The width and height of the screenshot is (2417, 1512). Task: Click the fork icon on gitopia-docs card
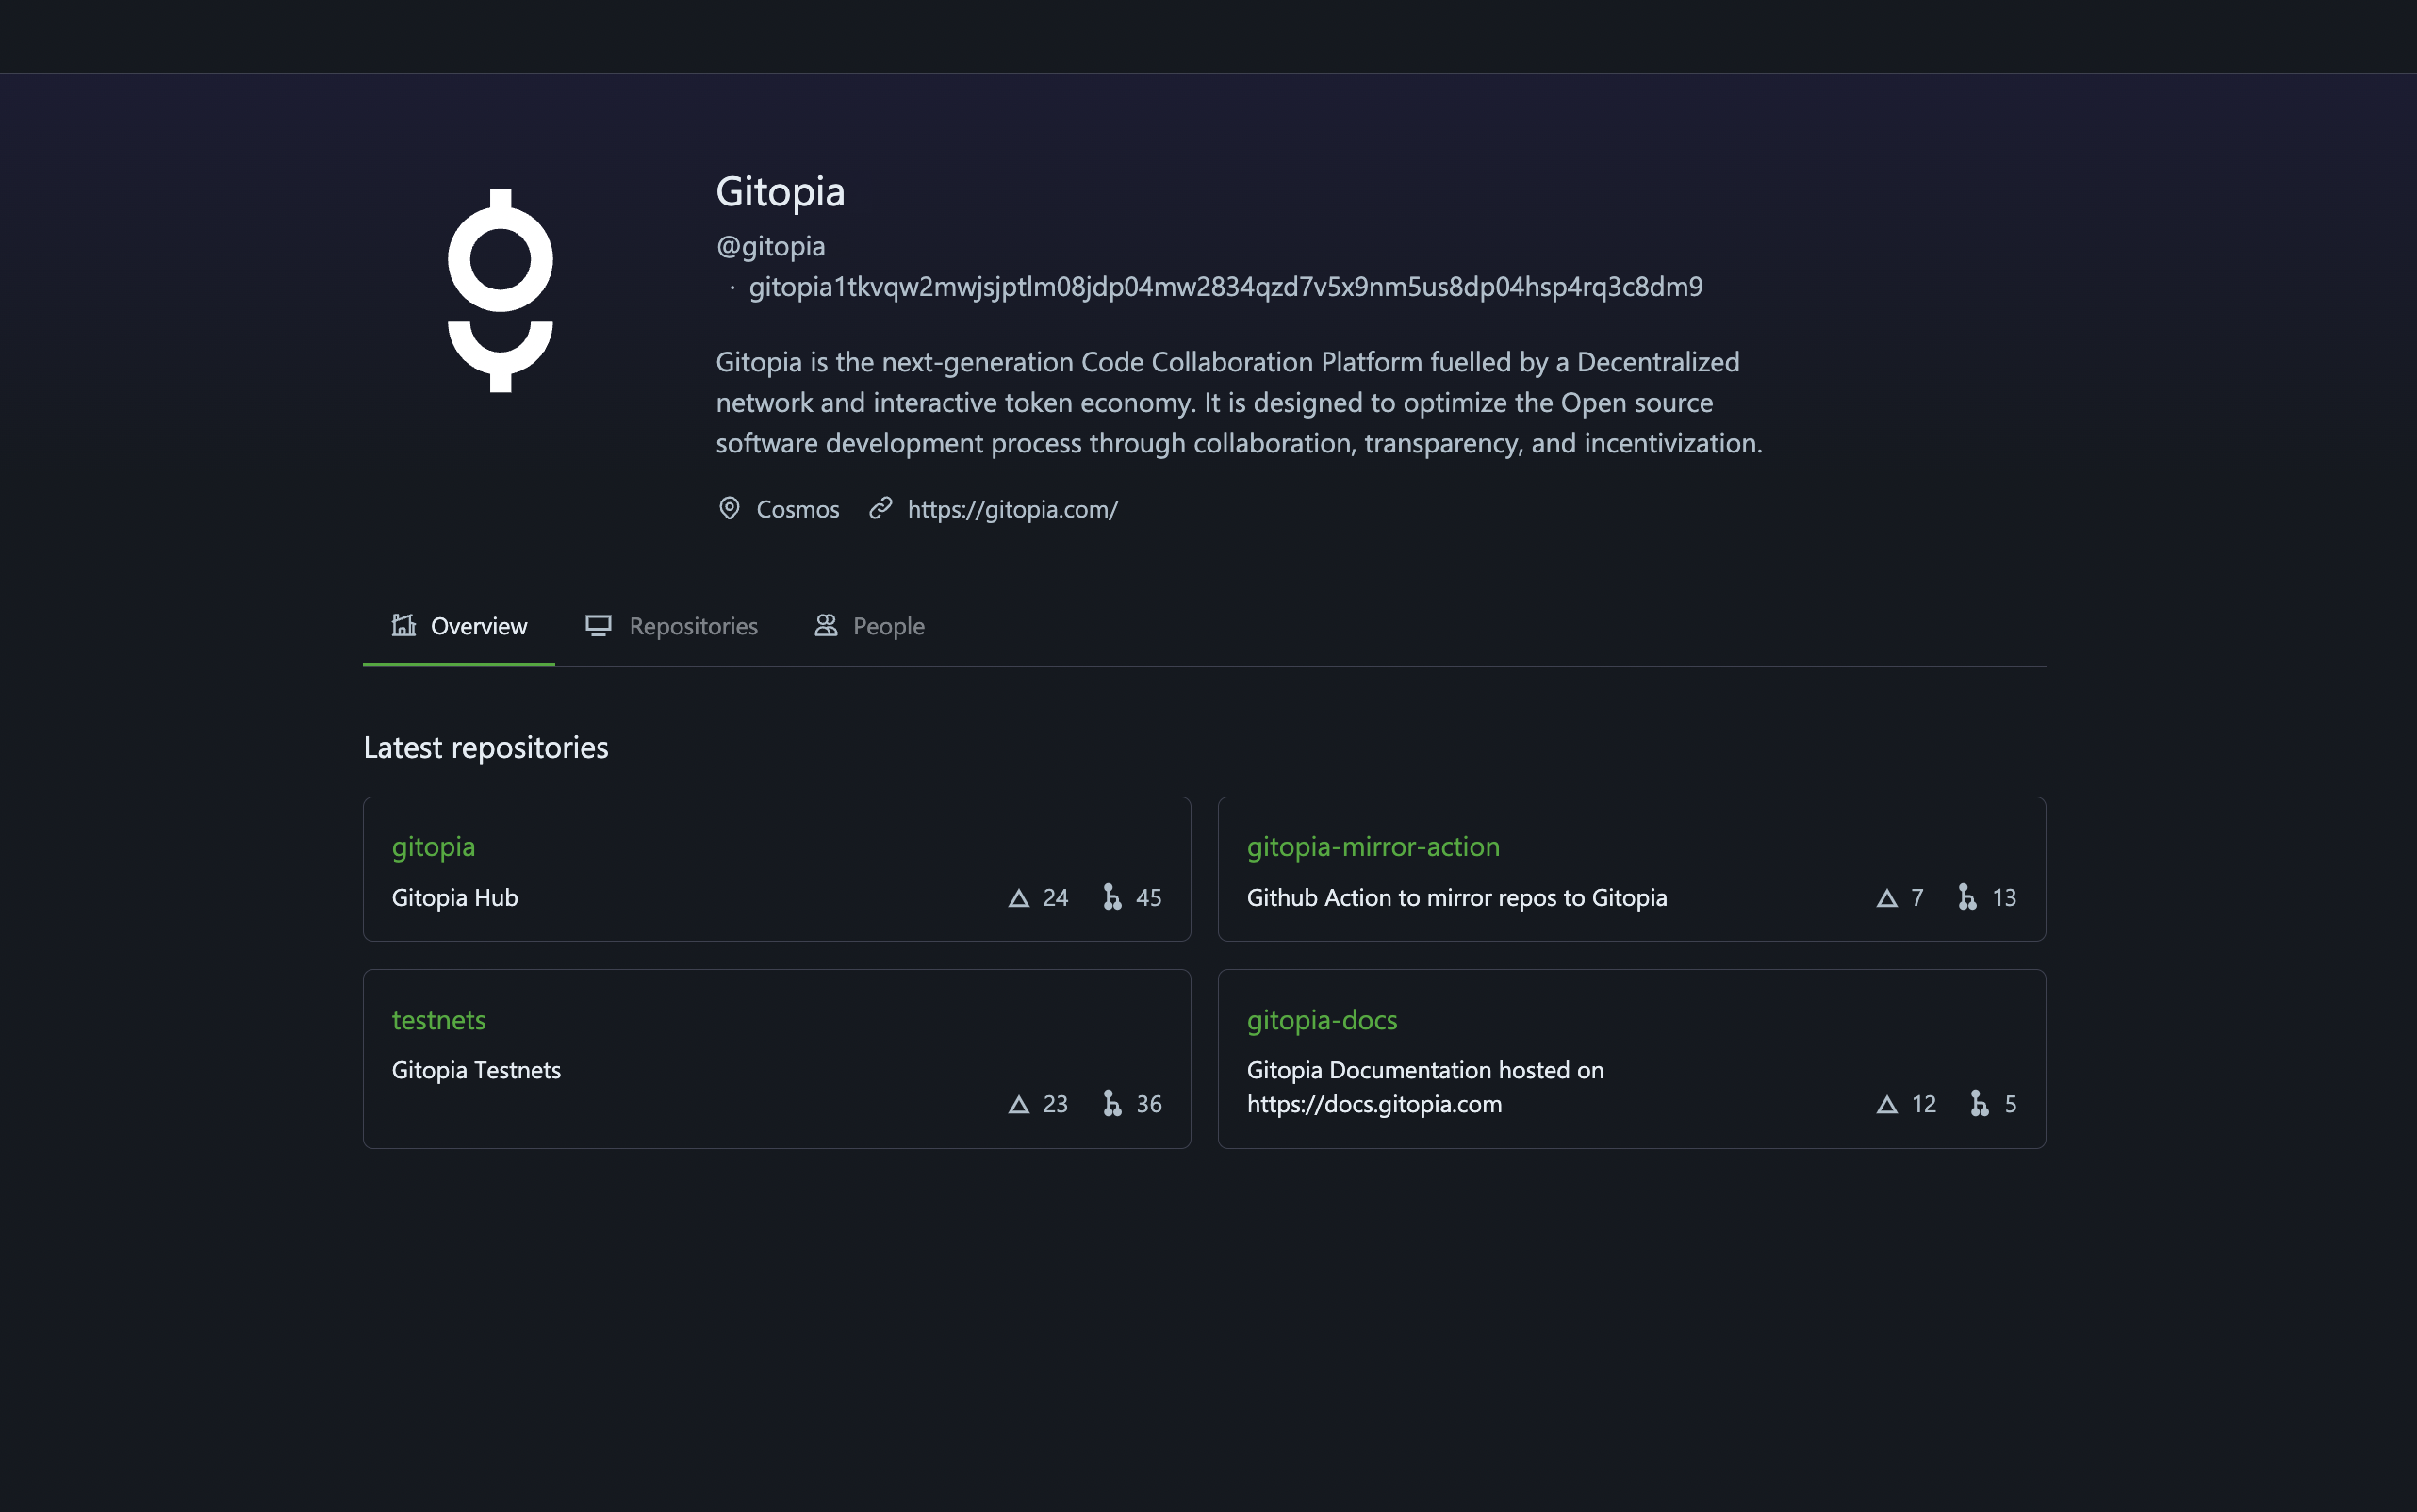pyautogui.click(x=1979, y=1103)
